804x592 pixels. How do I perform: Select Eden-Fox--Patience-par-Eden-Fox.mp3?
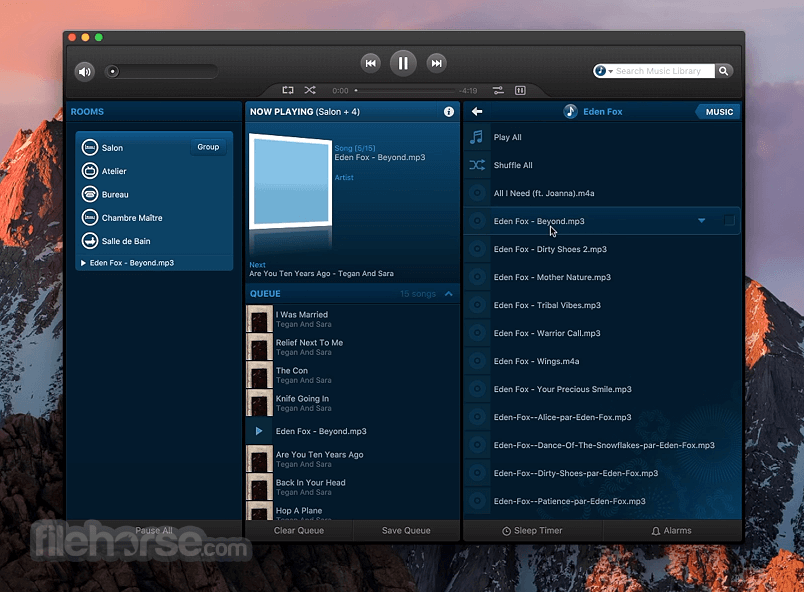[602, 501]
